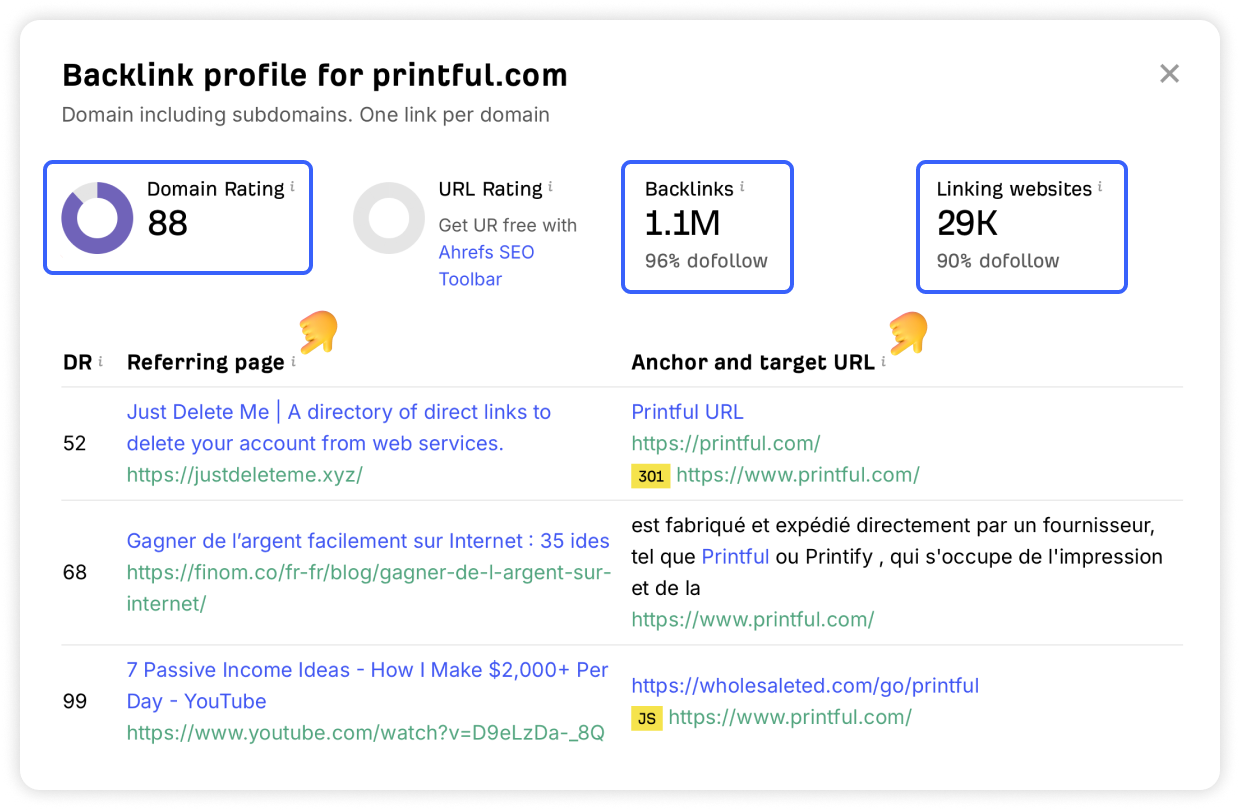
Task: Click the purple Domain Rating donut chart
Action: [96, 218]
